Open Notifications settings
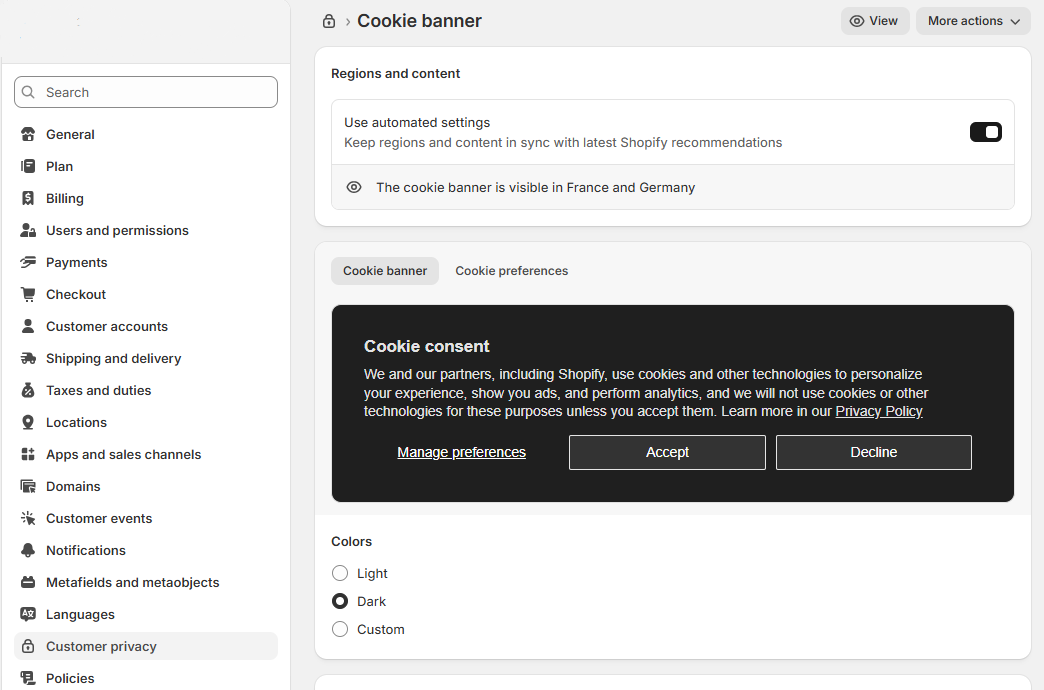1044x690 pixels. coord(146,550)
